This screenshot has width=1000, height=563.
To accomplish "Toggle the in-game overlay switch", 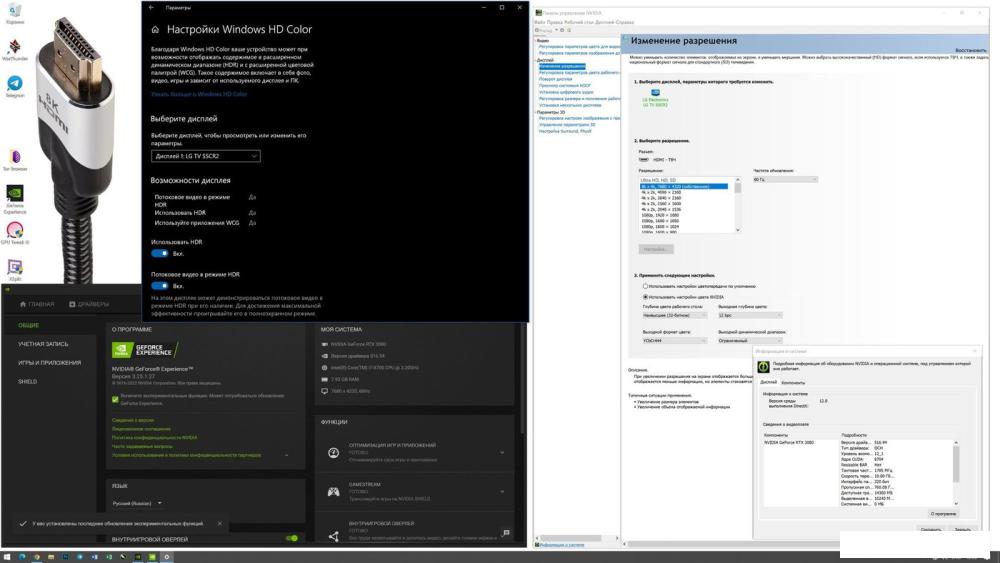I will [x=292, y=538].
